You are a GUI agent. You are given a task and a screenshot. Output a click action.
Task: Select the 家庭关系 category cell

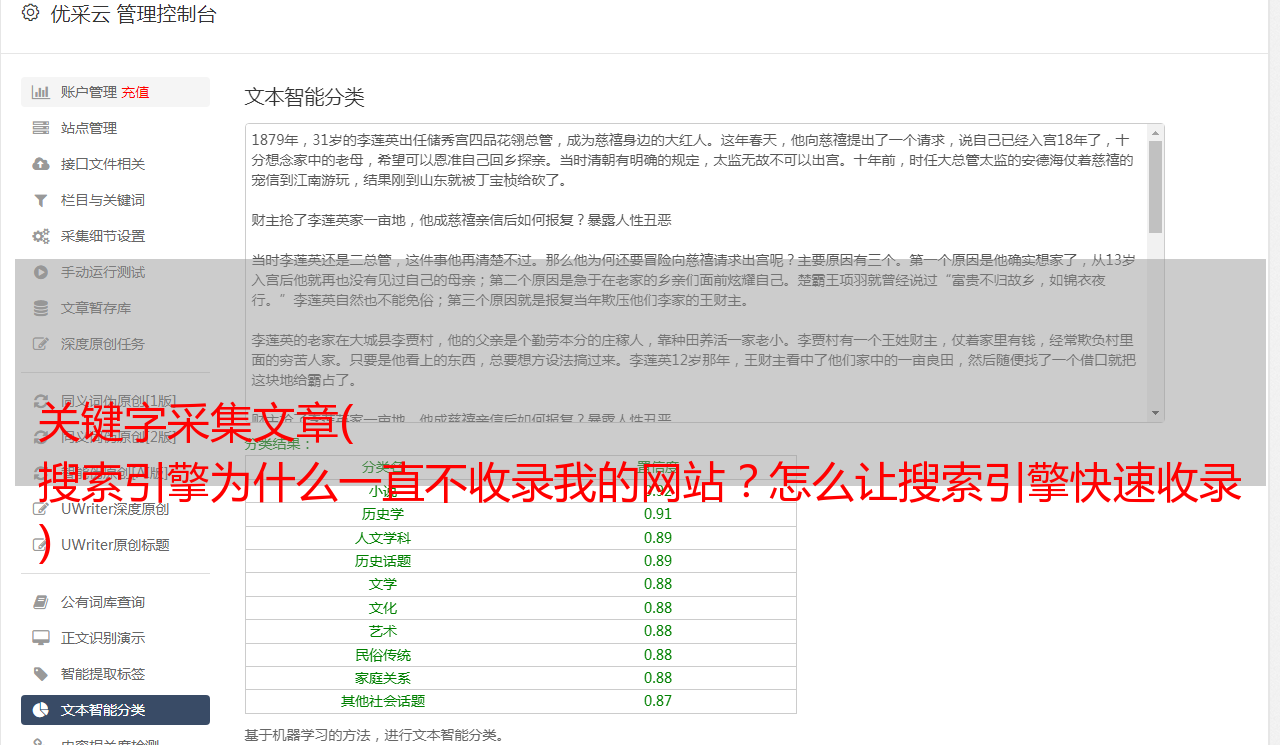click(x=383, y=678)
